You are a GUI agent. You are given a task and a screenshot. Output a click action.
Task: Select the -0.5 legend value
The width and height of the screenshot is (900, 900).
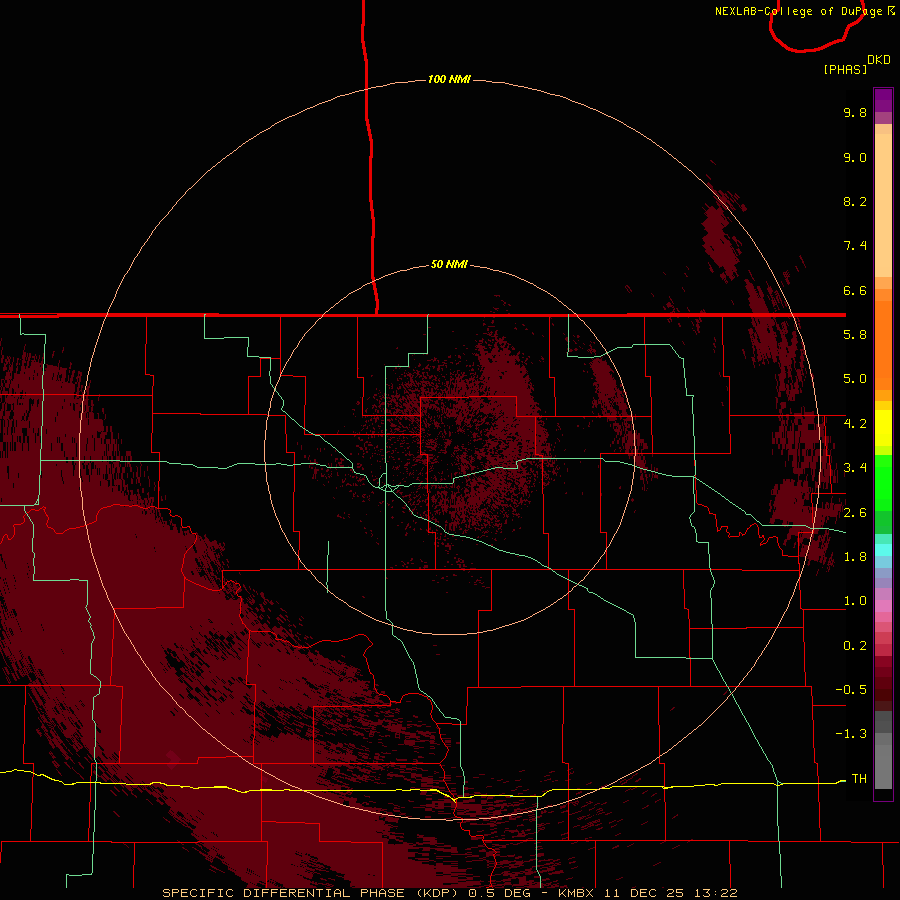[851, 690]
